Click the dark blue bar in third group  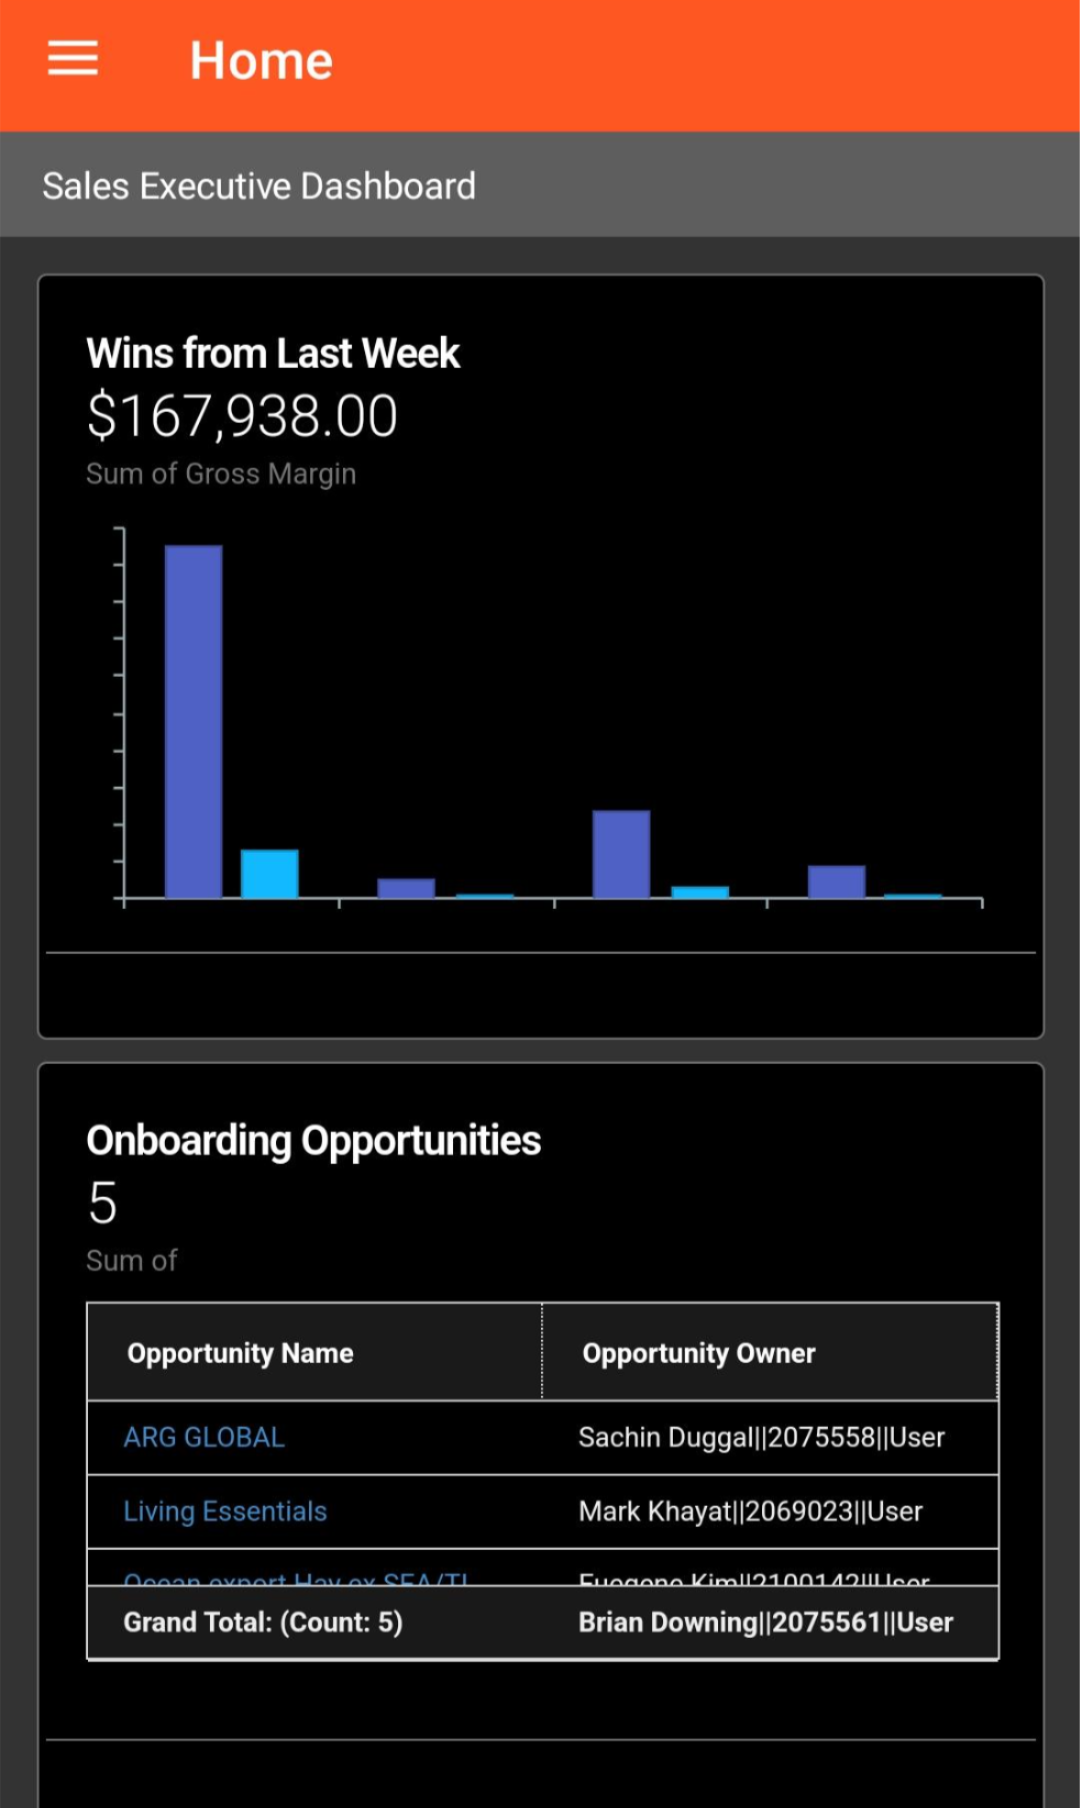(621, 853)
